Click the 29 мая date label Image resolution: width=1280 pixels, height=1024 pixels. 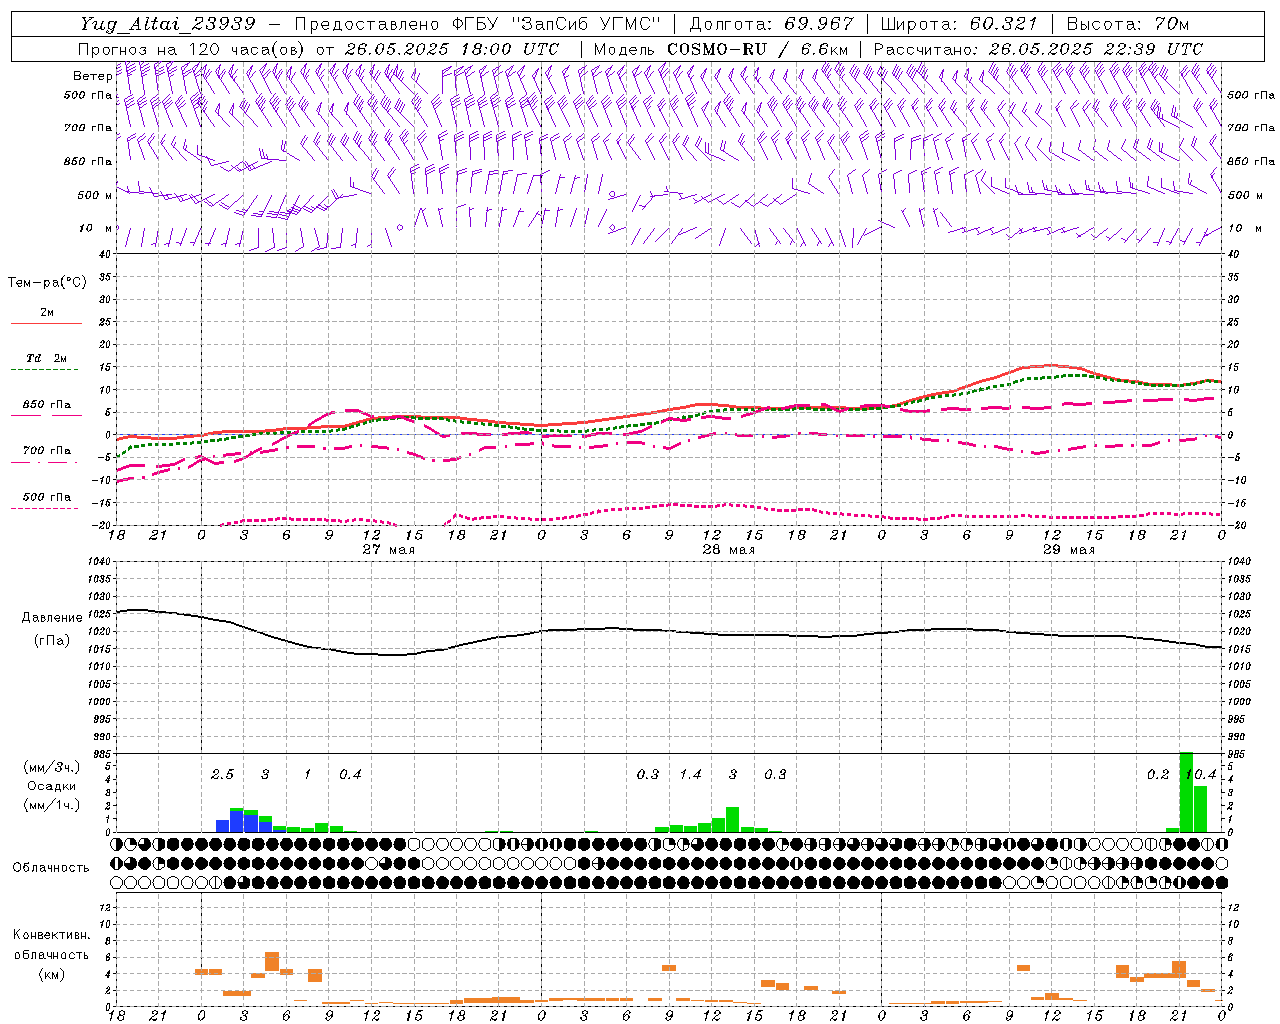(x=1068, y=549)
